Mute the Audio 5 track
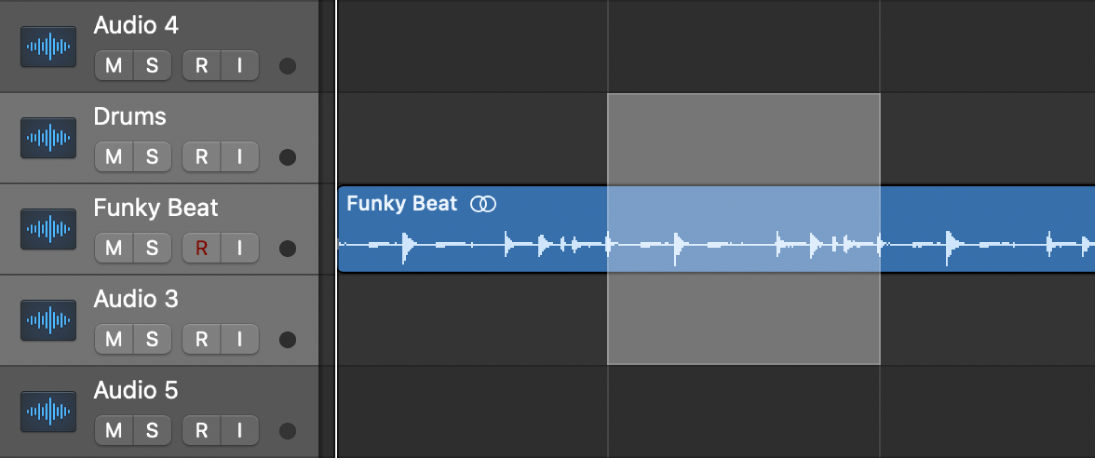This screenshot has height=460, width=1096. tap(114, 430)
